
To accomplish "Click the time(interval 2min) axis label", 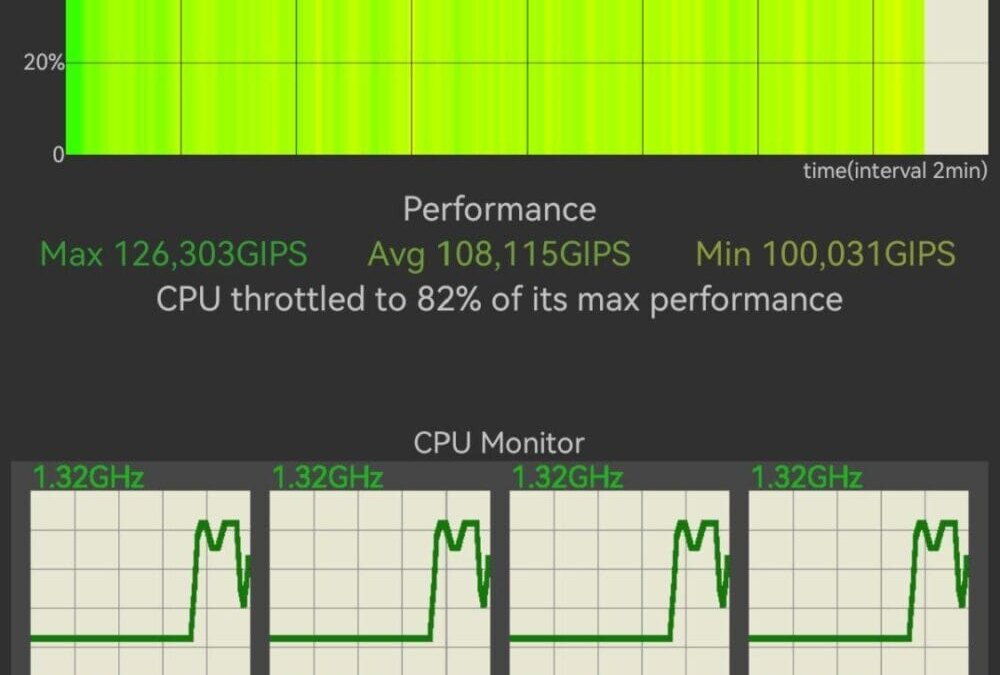I will 895,170.
